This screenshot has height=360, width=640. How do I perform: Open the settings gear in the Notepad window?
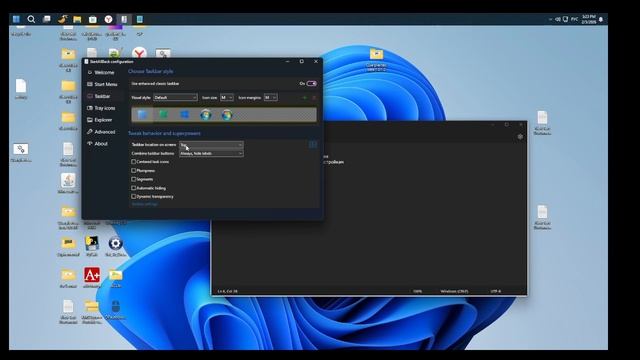(x=520, y=137)
